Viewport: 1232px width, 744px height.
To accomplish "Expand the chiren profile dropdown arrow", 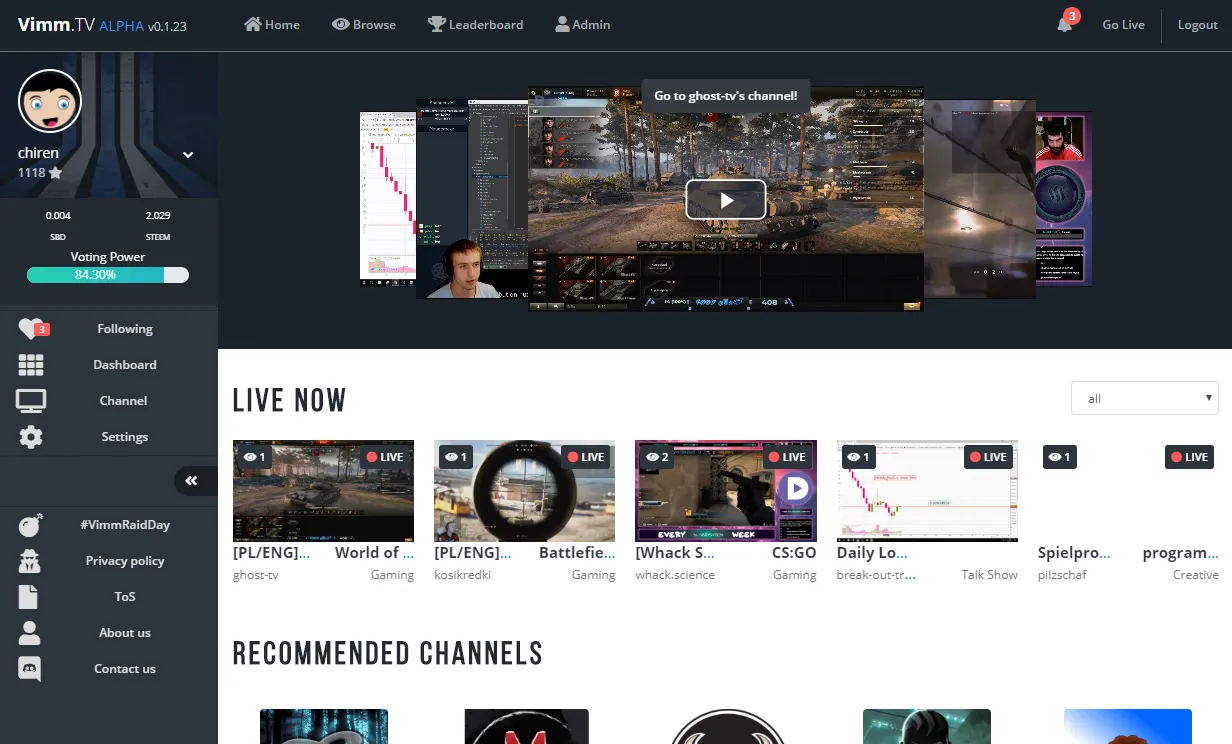I will (x=188, y=154).
